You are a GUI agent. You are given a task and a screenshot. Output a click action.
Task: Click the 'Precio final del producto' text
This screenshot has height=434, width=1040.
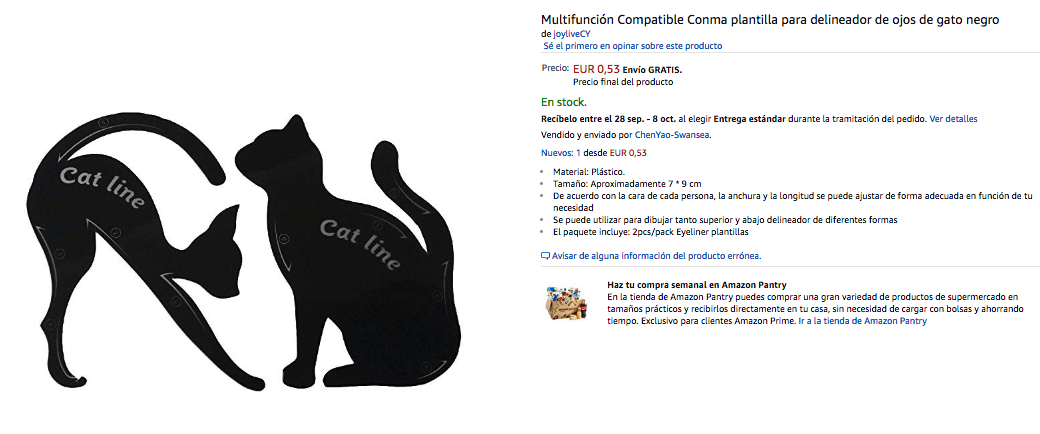[x=623, y=82]
